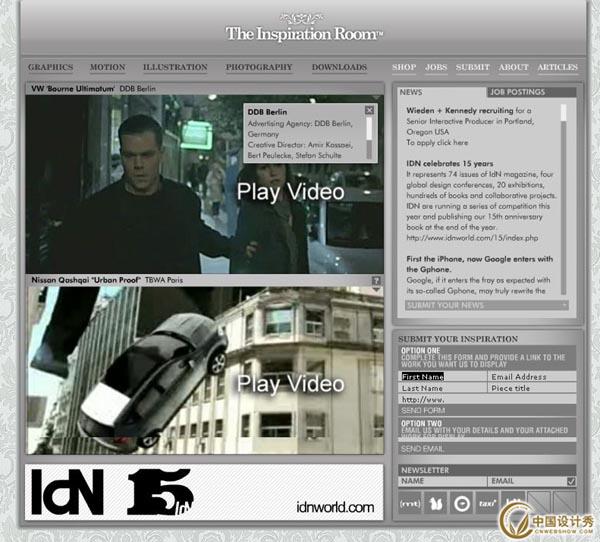Screen dimensions: 600x542
Task: Play the Nissan Qashqai Urban Proof video
Action: point(290,384)
